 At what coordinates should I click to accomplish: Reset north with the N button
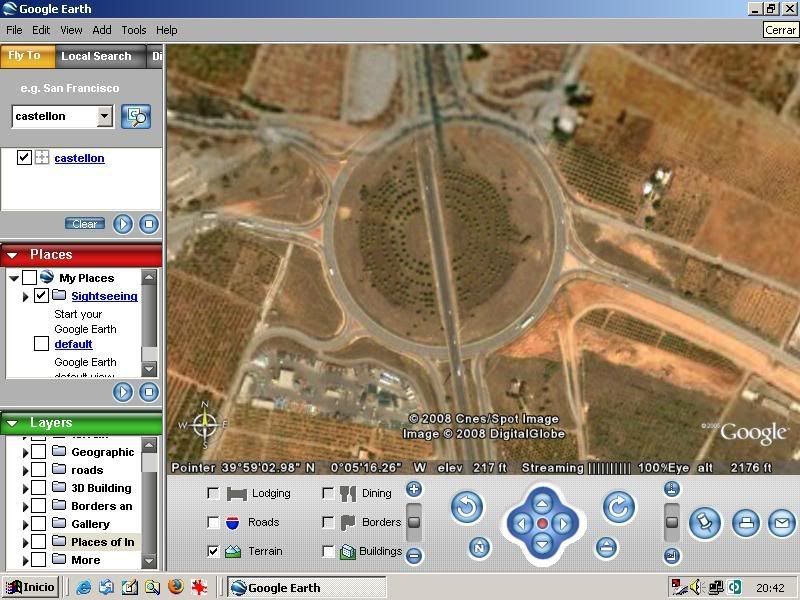click(x=479, y=548)
